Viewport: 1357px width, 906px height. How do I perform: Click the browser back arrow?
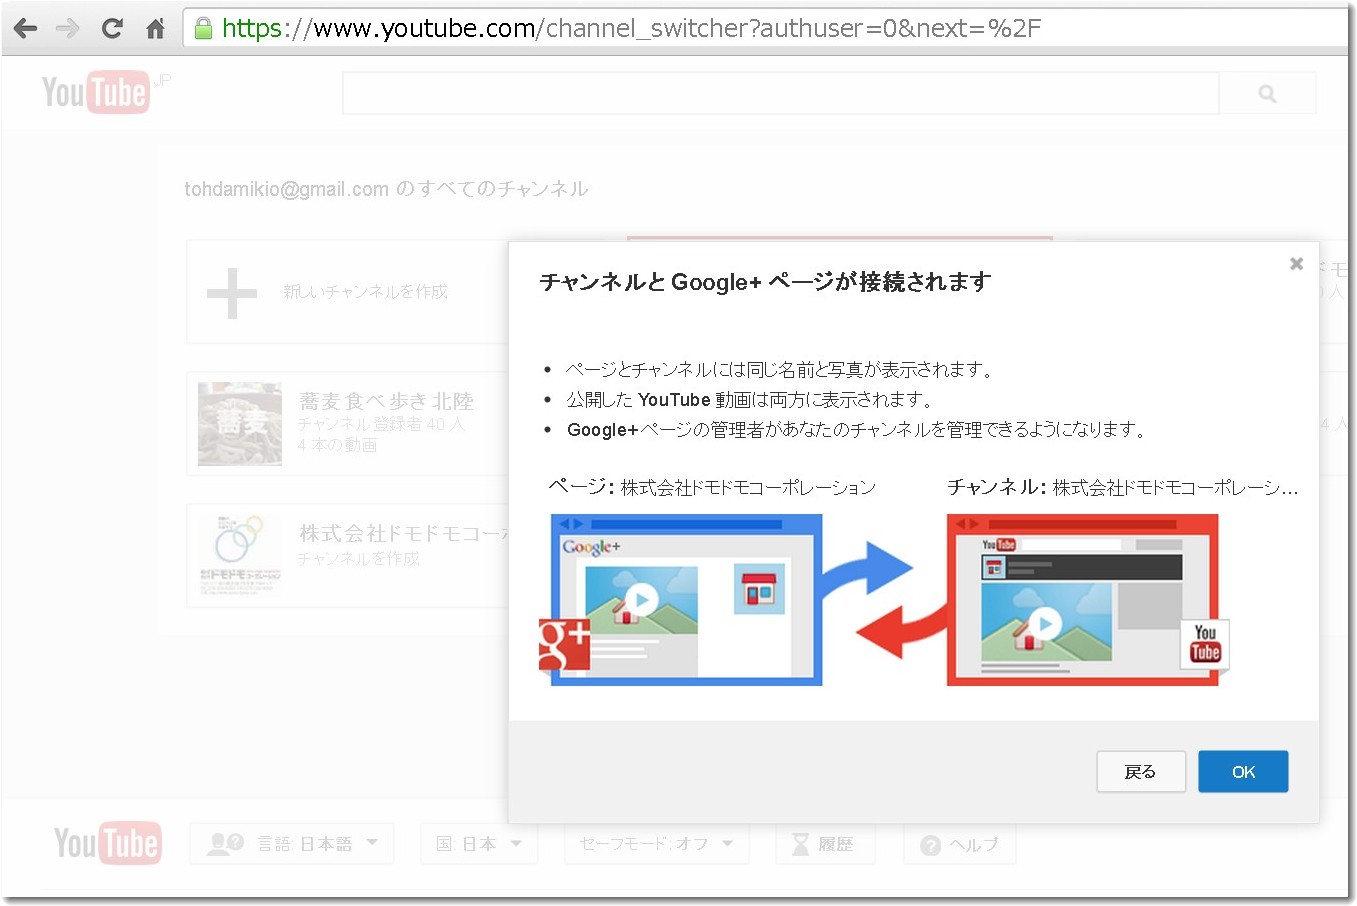pyautogui.click(x=24, y=28)
